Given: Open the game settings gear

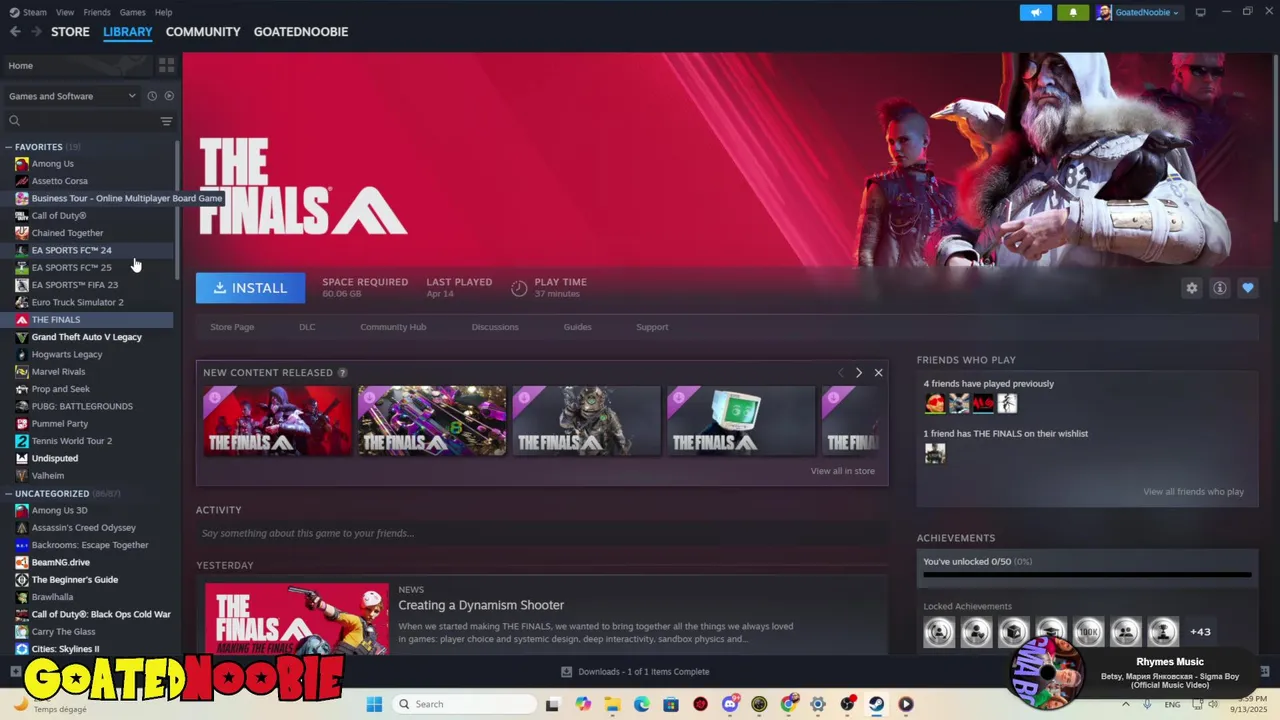Looking at the screenshot, I should pyautogui.click(x=1191, y=288).
